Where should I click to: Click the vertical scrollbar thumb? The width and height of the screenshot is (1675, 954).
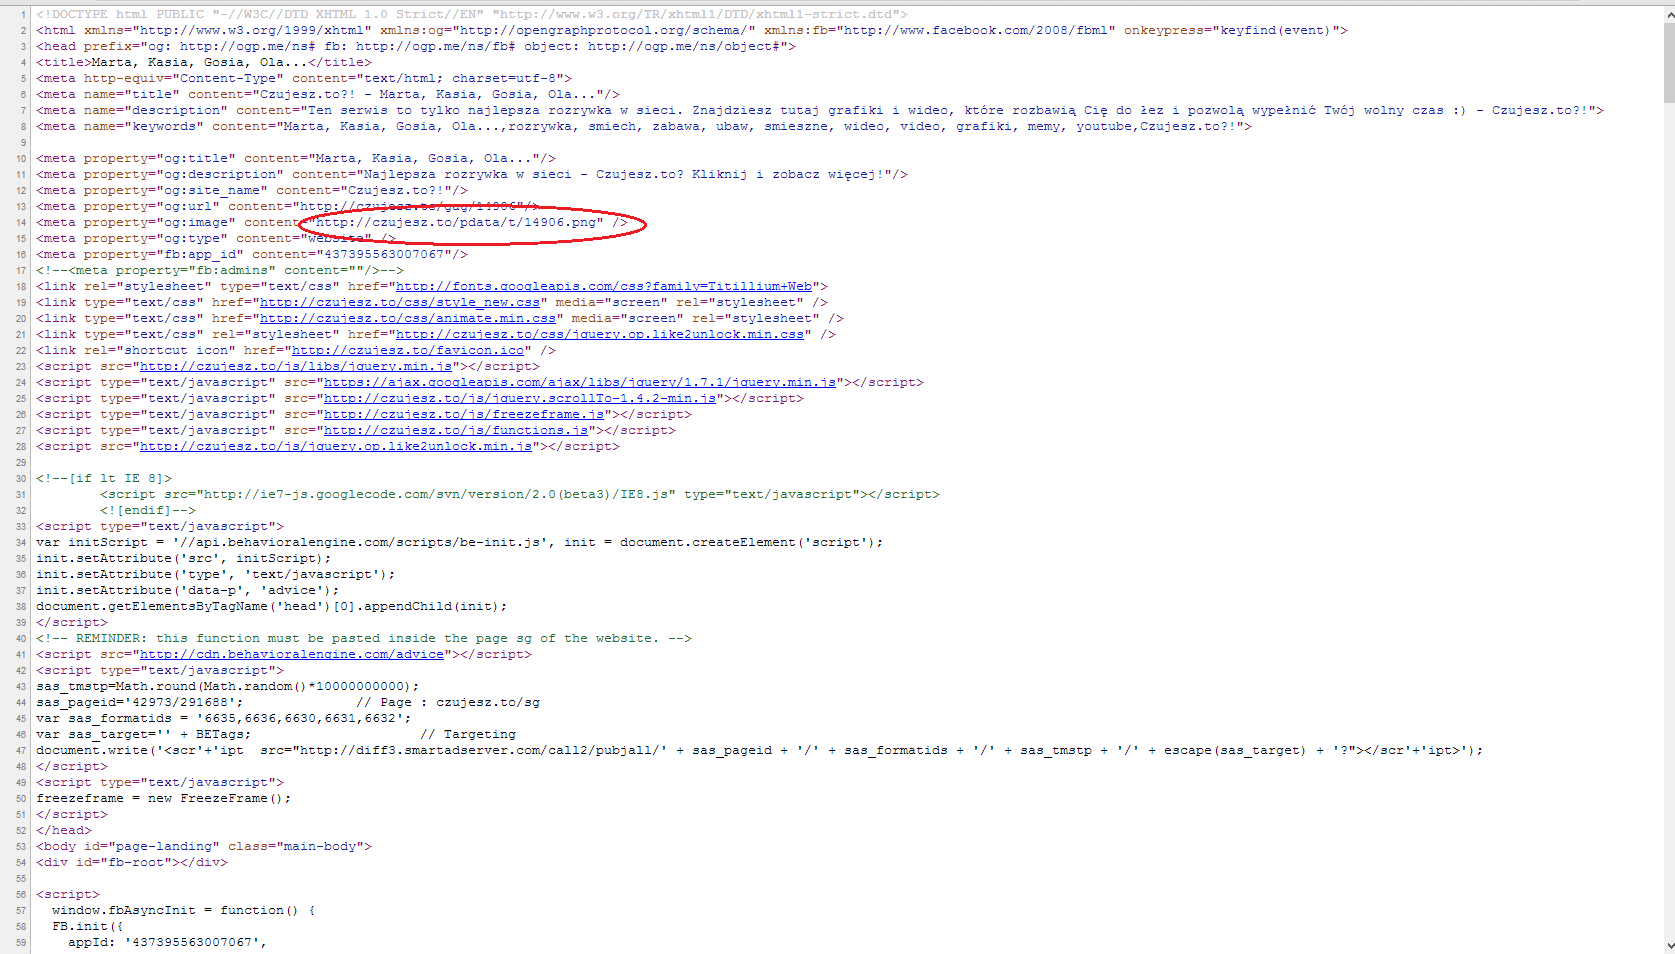pyautogui.click(x=1668, y=63)
